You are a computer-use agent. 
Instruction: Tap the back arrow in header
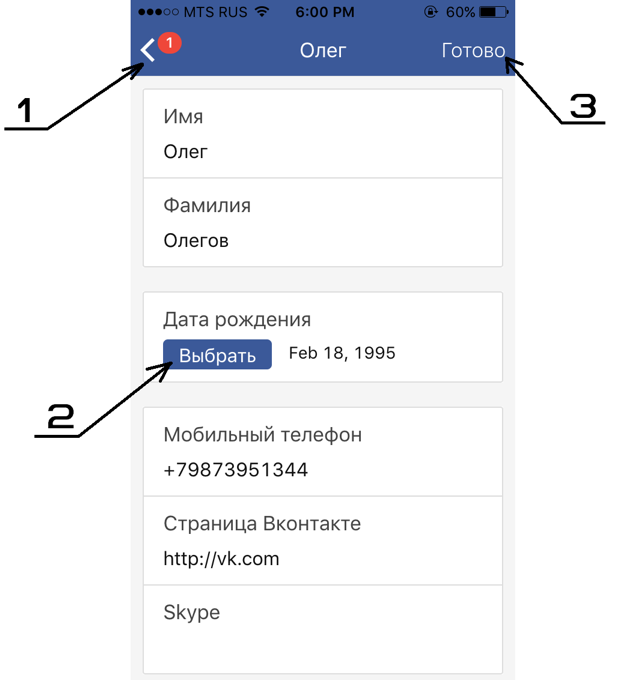point(148,50)
